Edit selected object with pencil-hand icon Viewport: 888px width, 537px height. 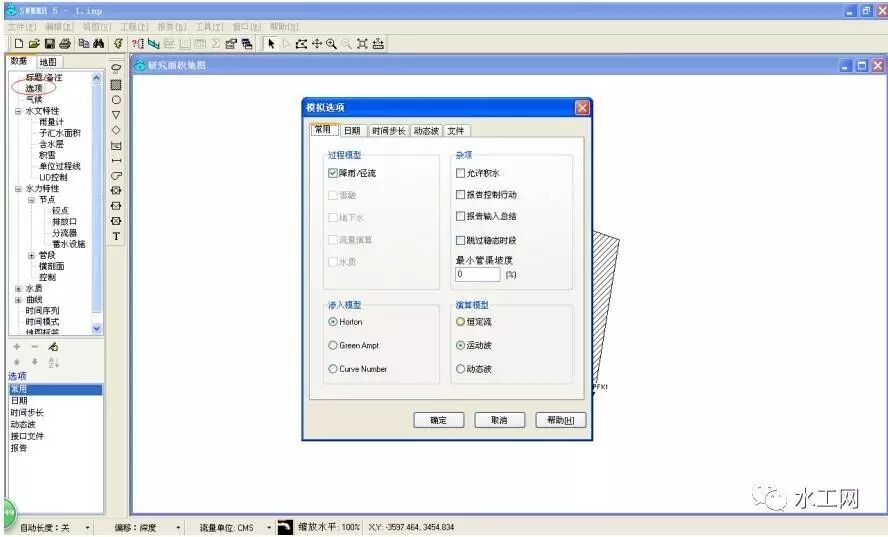coord(53,347)
